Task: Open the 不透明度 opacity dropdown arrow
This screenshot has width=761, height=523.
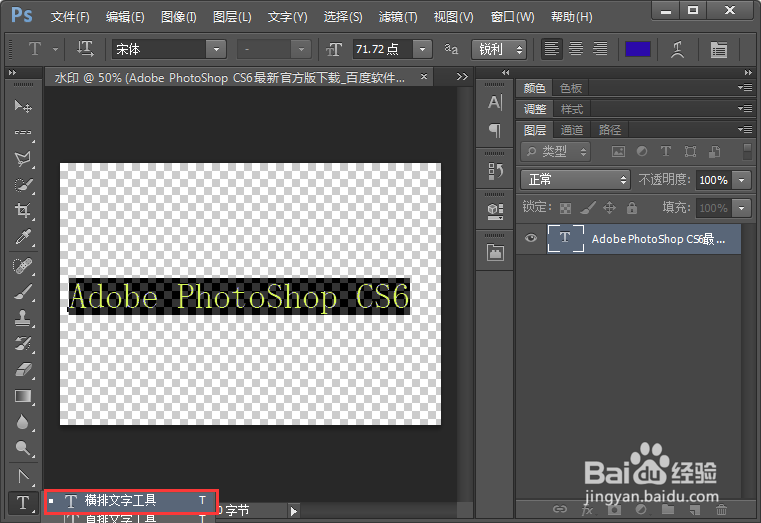Action: click(x=742, y=180)
